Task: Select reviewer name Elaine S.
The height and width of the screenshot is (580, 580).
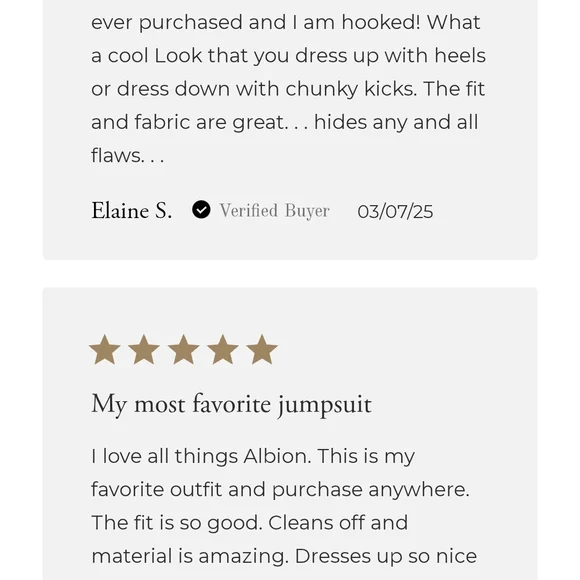Action: pos(132,210)
